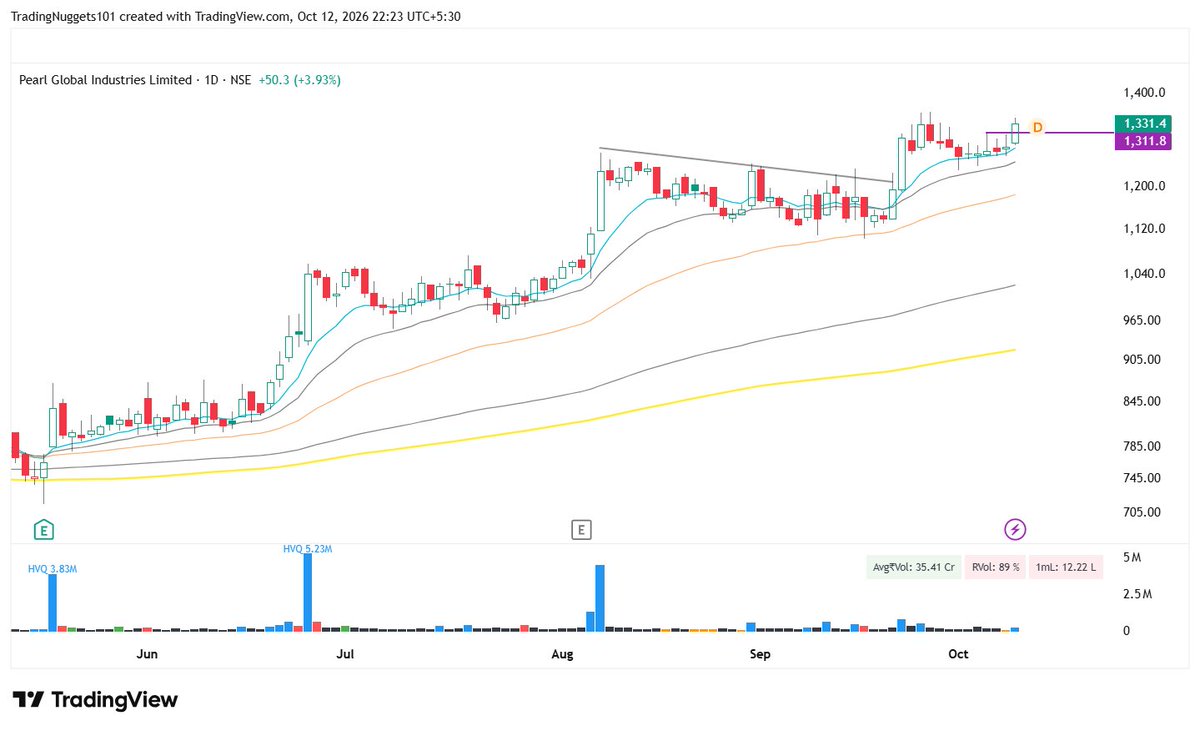Click the 5 M volume axis label

(1133, 557)
